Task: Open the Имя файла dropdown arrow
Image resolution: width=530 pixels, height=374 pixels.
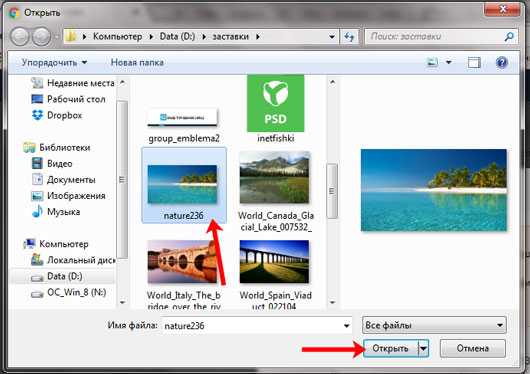Action: click(x=346, y=326)
